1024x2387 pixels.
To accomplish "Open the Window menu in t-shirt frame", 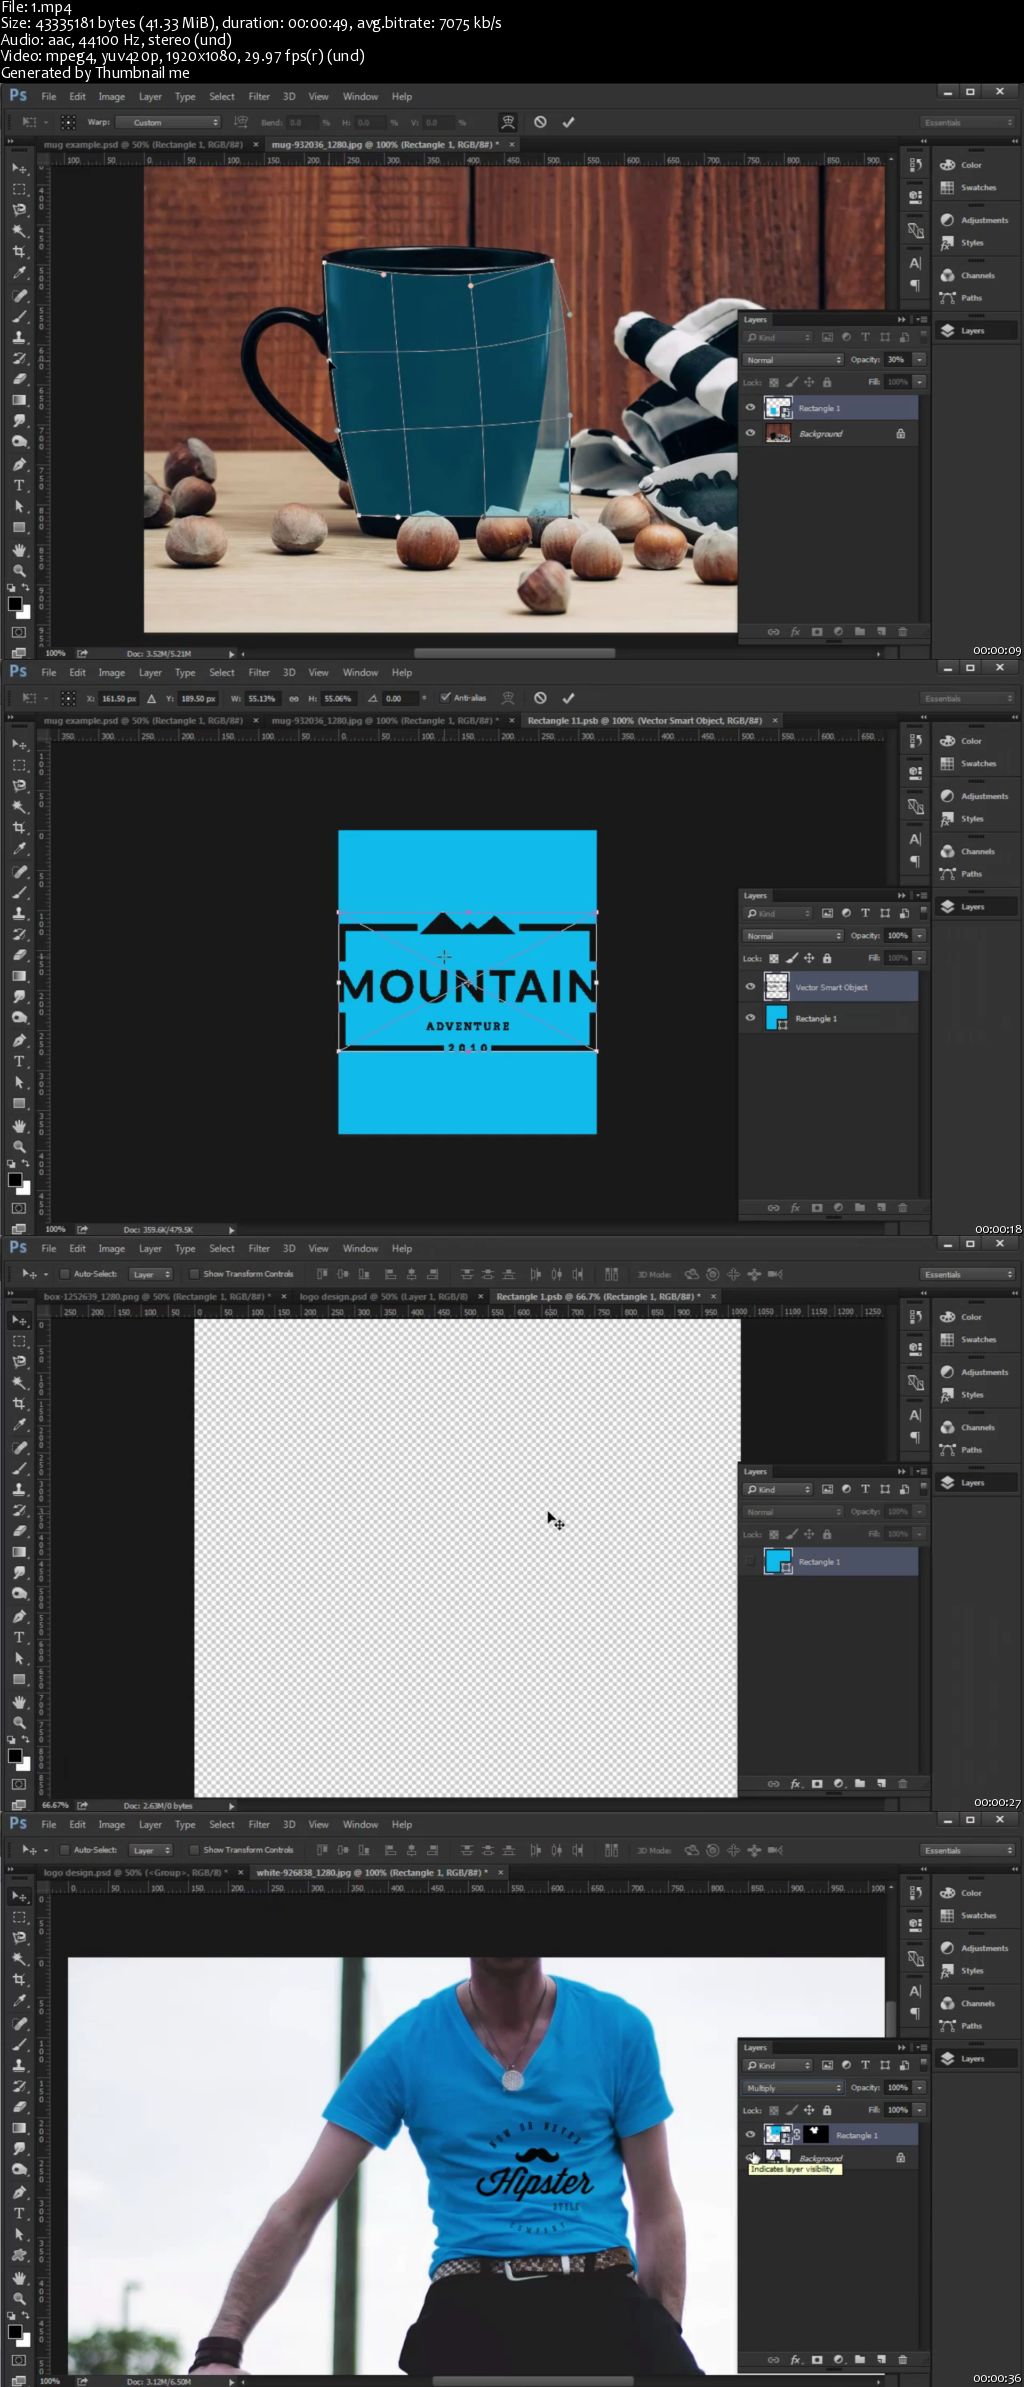I will point(360,1825).
